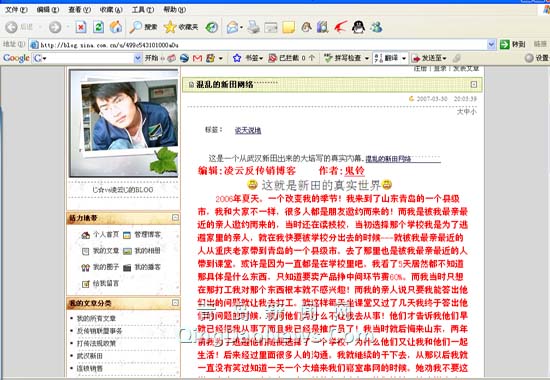Open the author link 鬼铃
The width and height of the screenshot is (550, 380).
click(355, 171)
